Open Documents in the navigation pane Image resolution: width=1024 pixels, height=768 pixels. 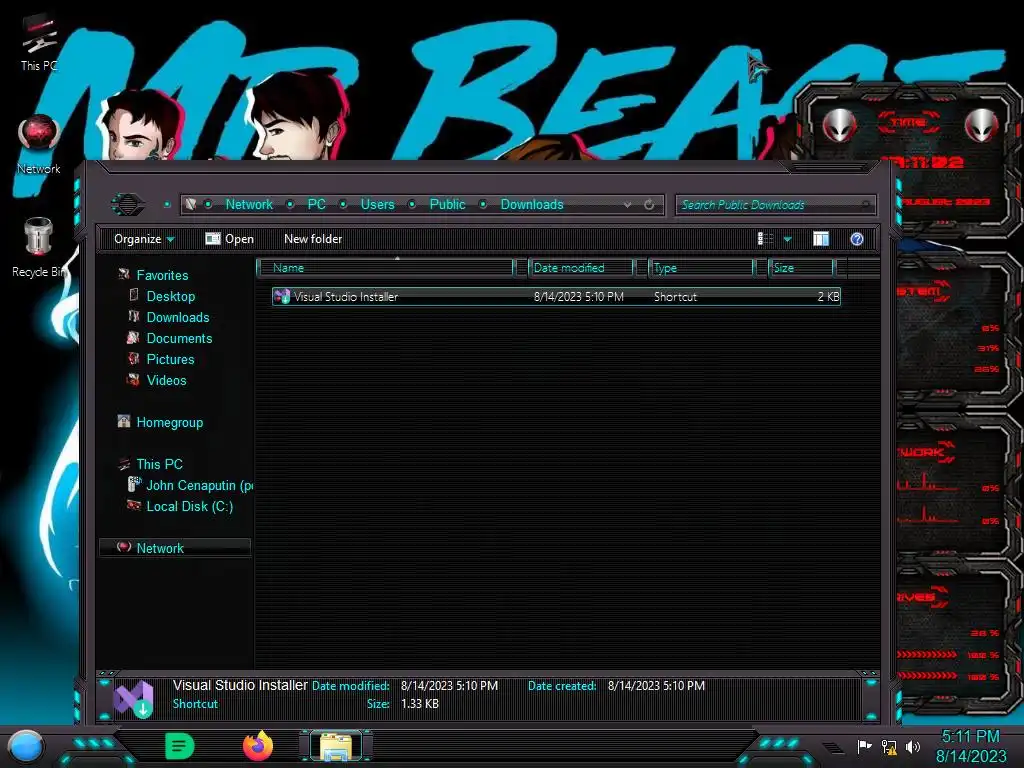click(179, 338)
